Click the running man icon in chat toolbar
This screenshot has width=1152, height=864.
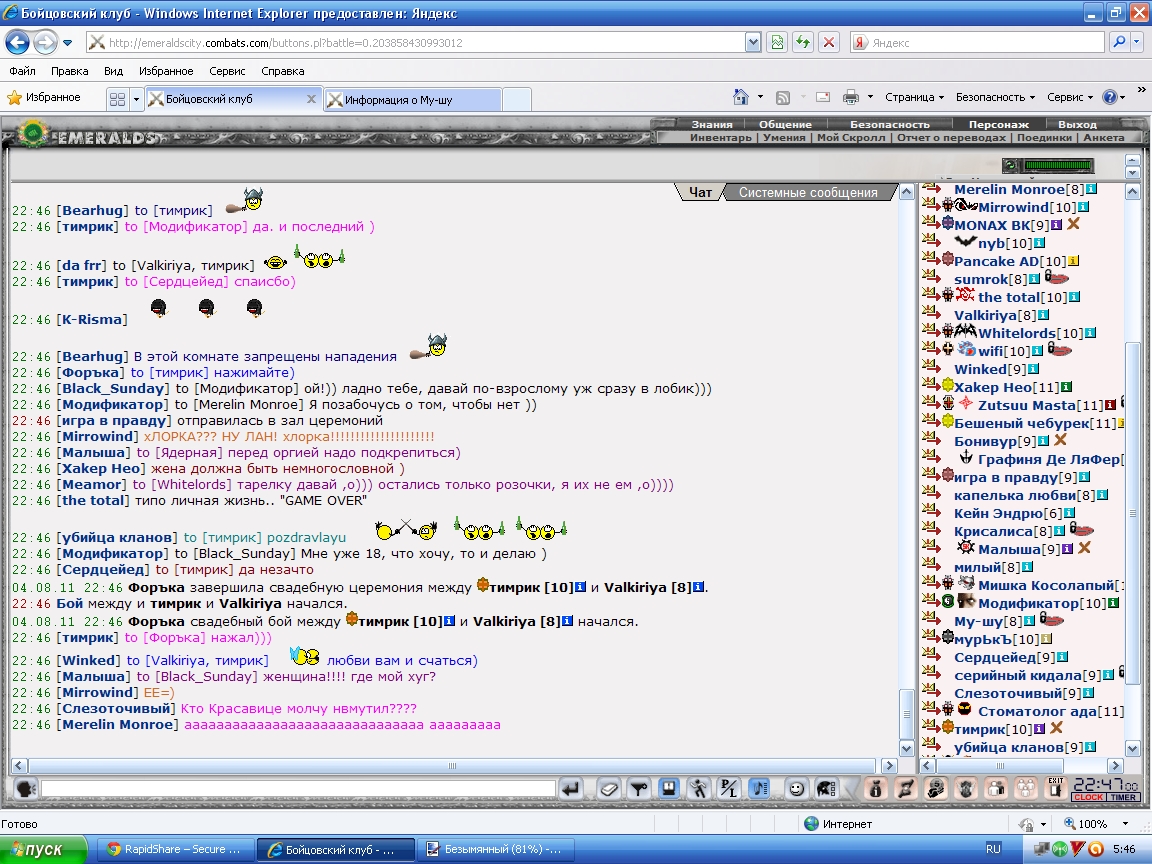698,790
